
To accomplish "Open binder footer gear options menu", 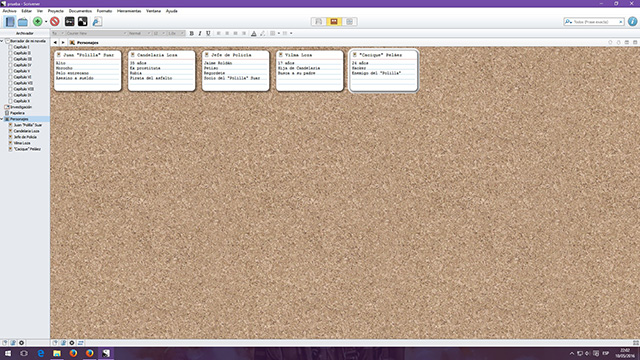I will click(x=21, y=343).
